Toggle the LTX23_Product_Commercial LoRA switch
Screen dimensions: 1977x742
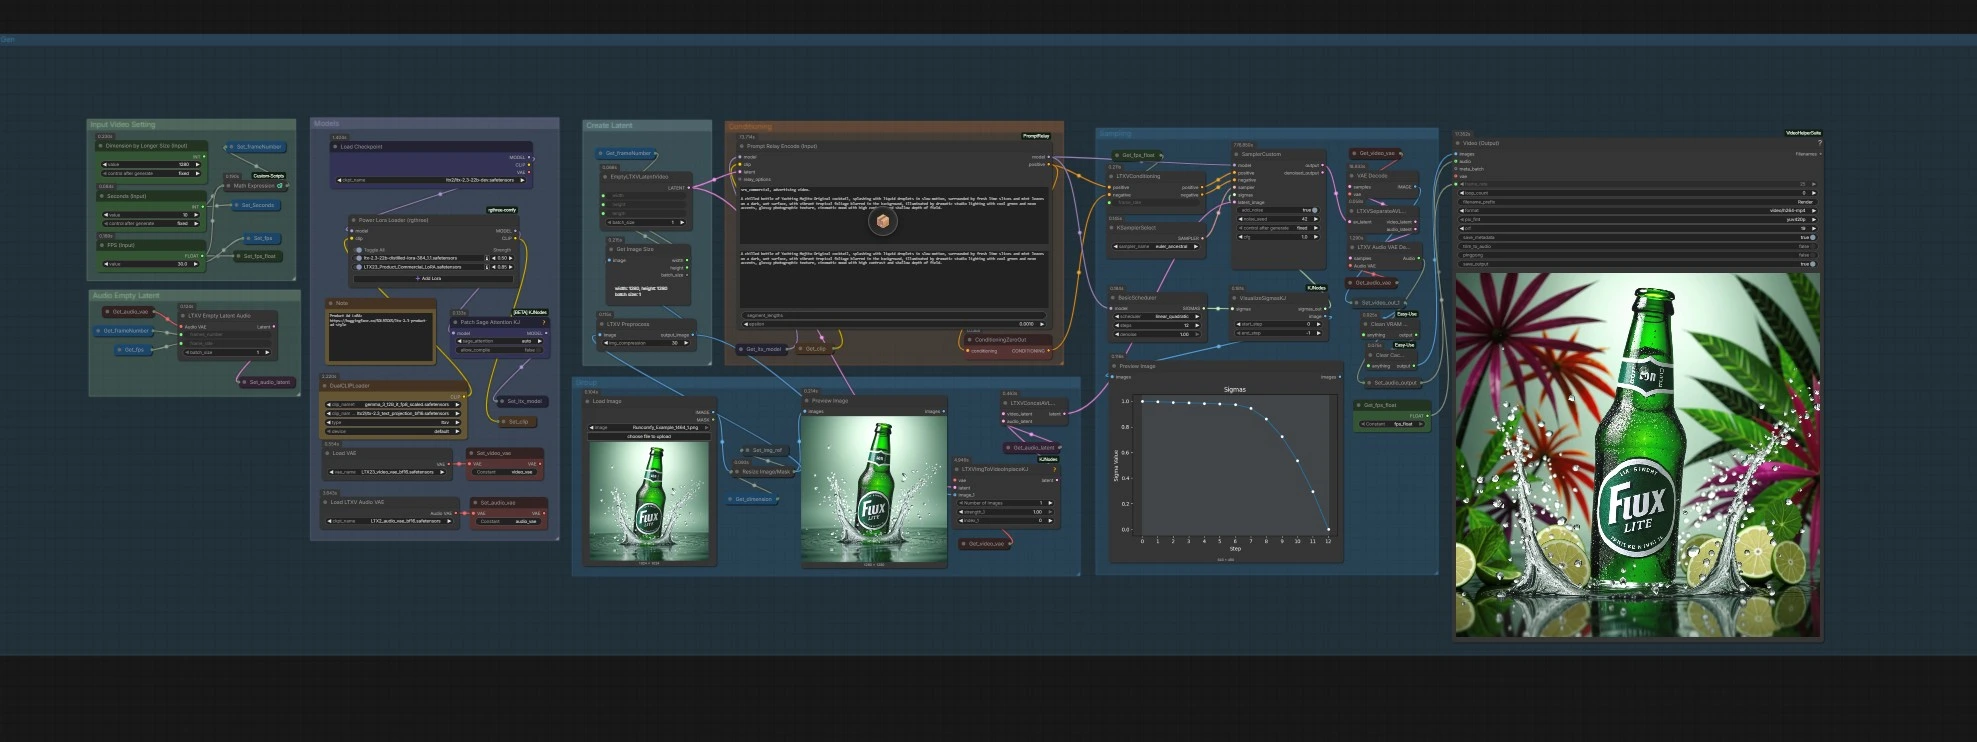coord(359,267)
